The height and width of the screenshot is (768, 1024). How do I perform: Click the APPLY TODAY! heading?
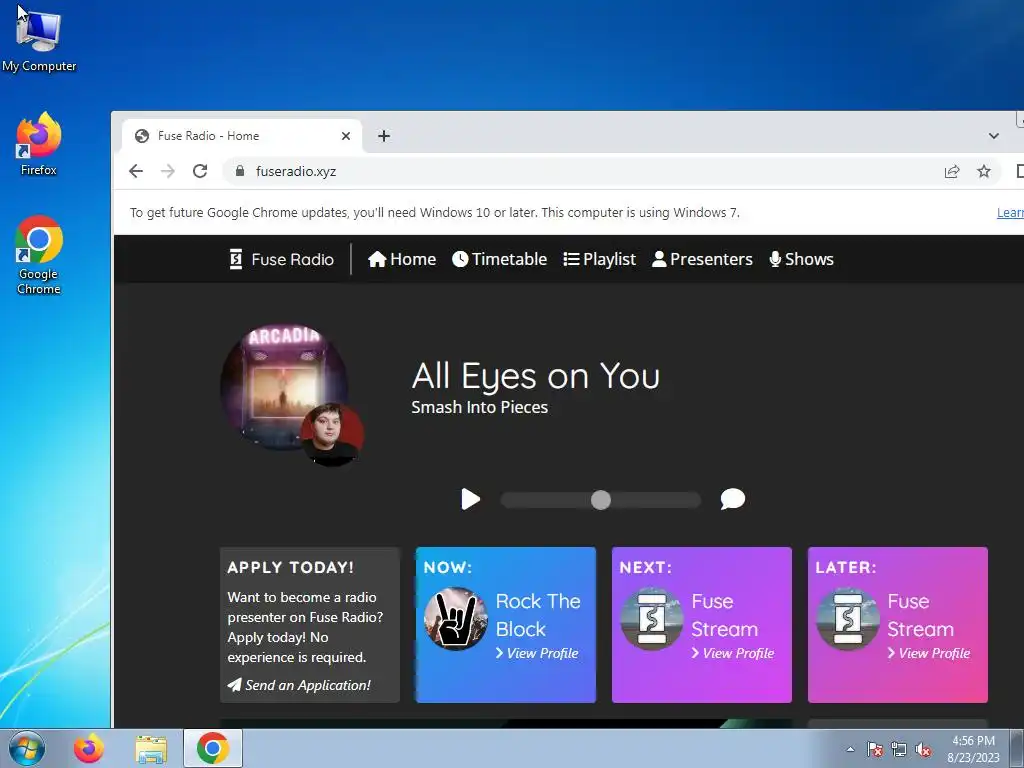coord(291,568)
